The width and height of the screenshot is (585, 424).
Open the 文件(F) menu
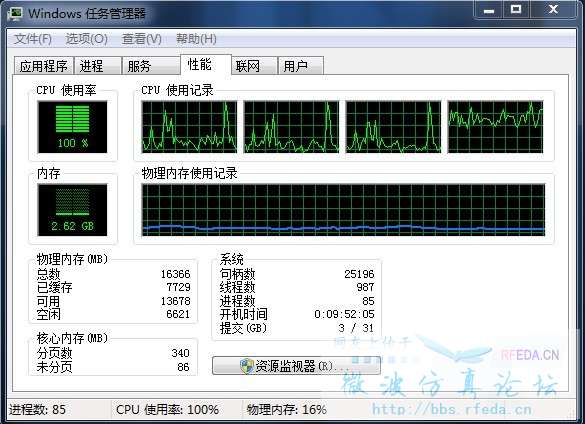point(33,39)
